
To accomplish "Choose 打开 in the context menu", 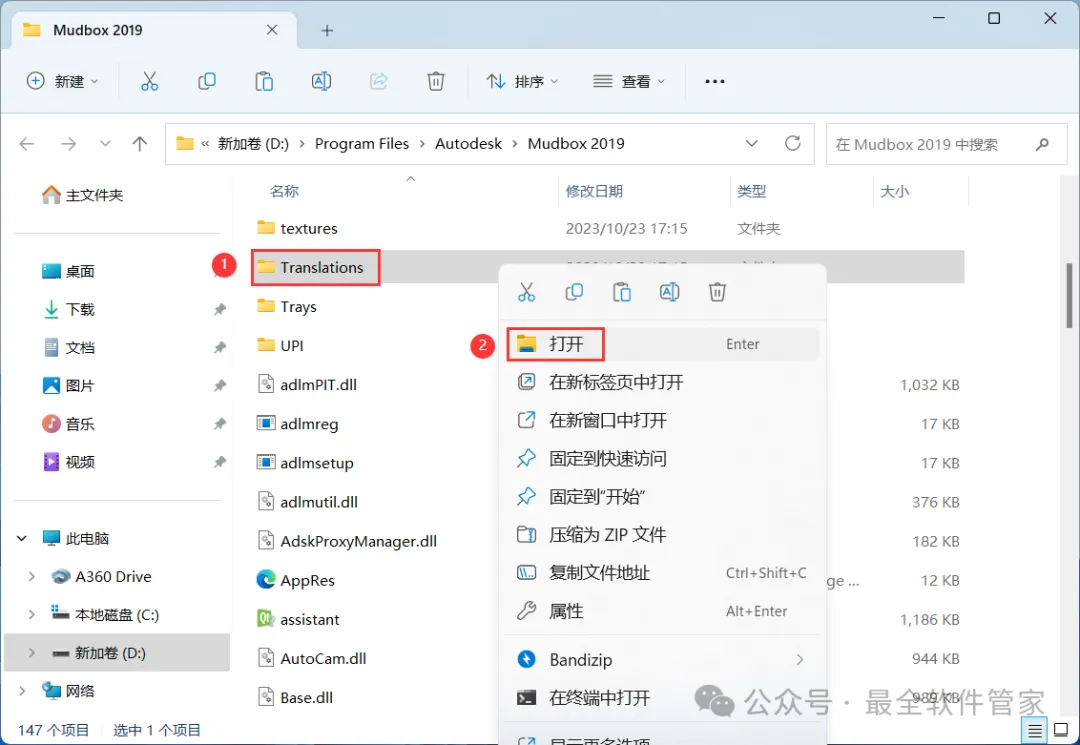I will click(662, 344).
